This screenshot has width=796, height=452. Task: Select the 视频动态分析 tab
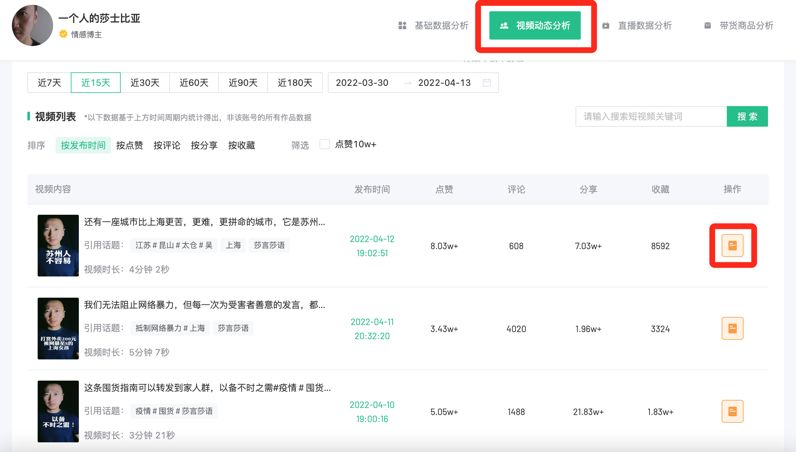coord(535,25)
